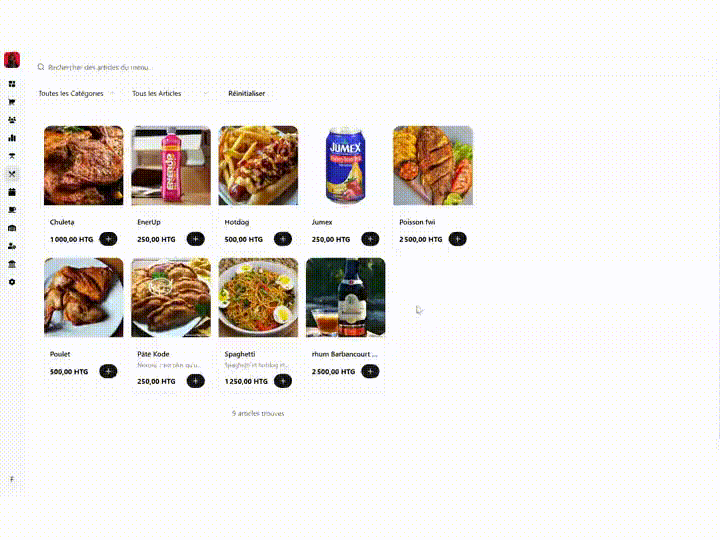Add Spaghetti using its plus button

(x=283, y=381)
